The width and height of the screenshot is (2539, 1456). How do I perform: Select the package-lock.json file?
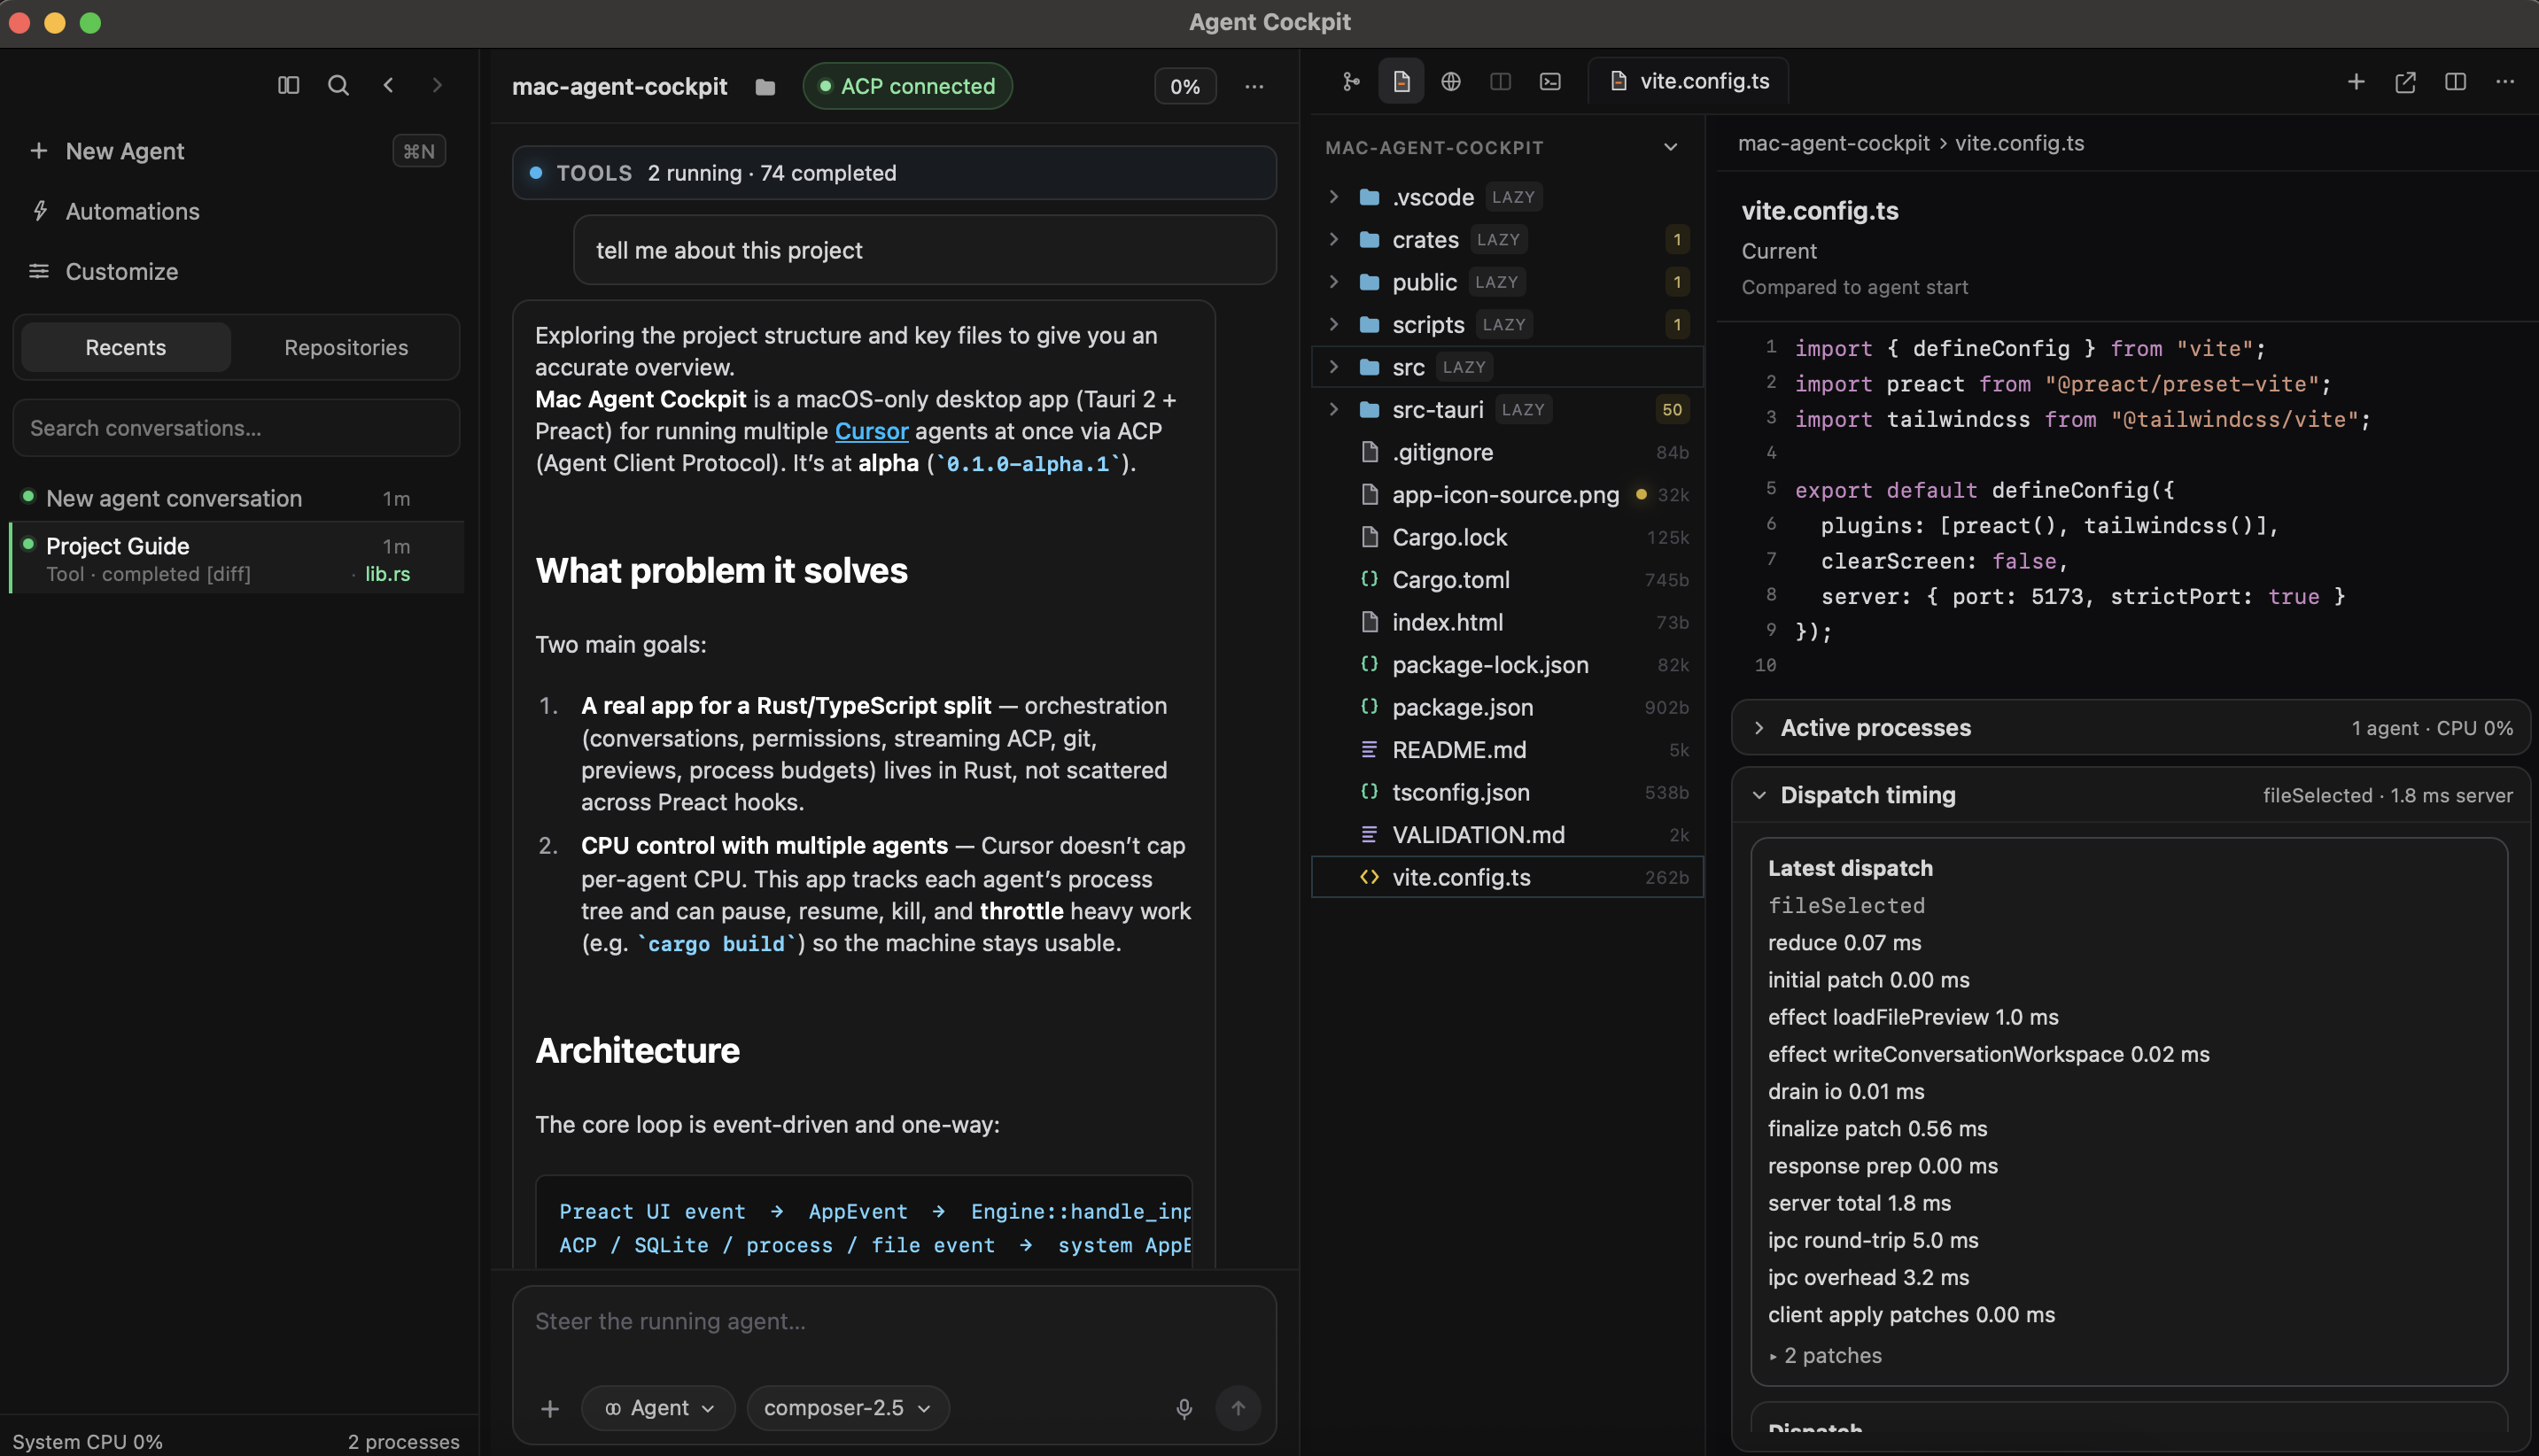click(x=1507, y=664)
